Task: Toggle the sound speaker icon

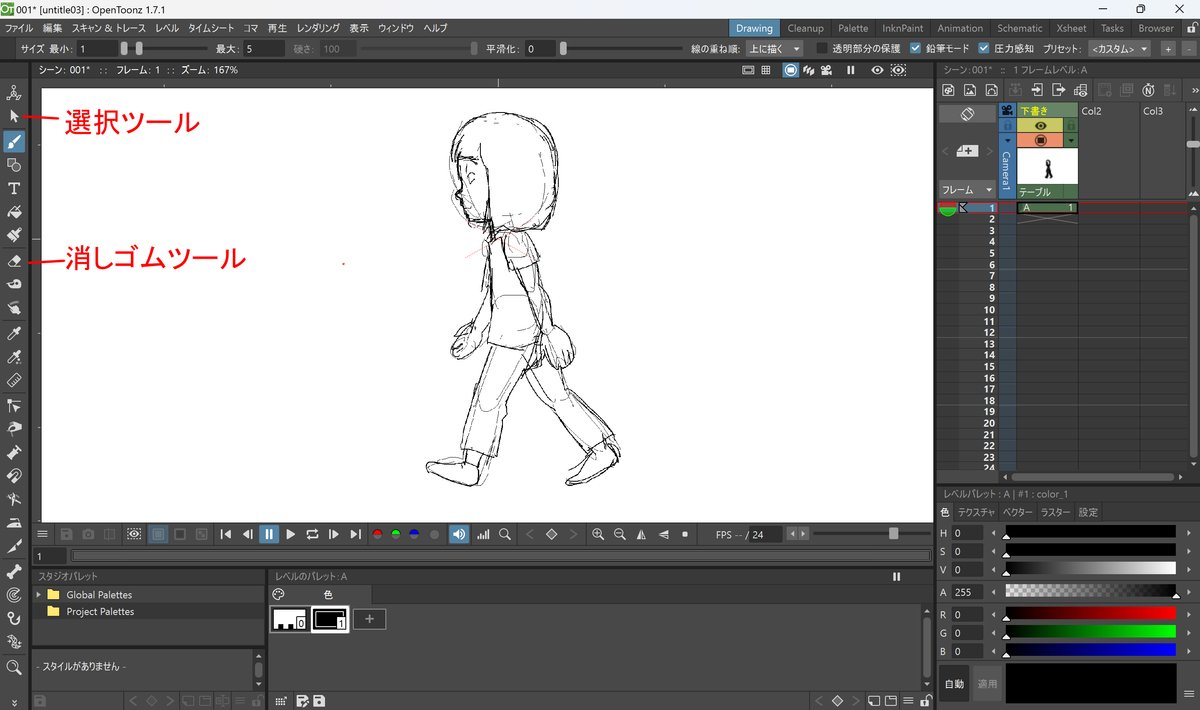Action: [458, 535]
